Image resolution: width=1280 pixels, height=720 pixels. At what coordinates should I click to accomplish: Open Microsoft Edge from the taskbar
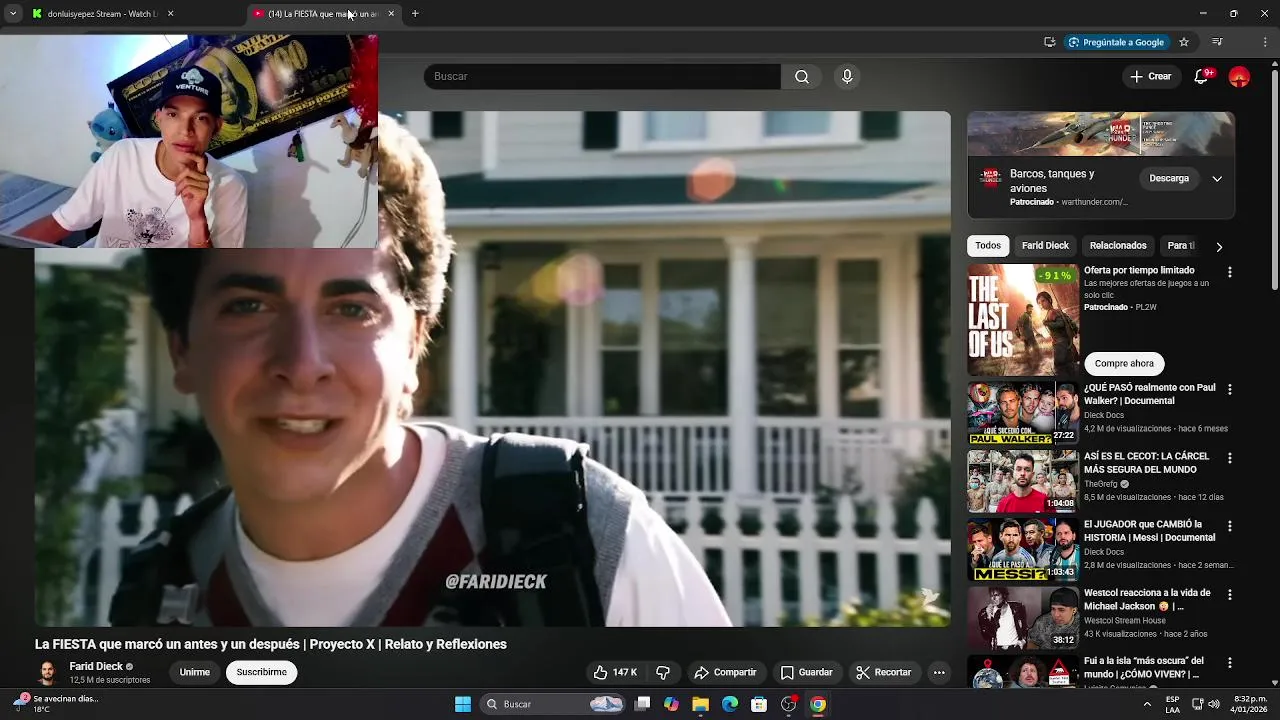(730, 704)
